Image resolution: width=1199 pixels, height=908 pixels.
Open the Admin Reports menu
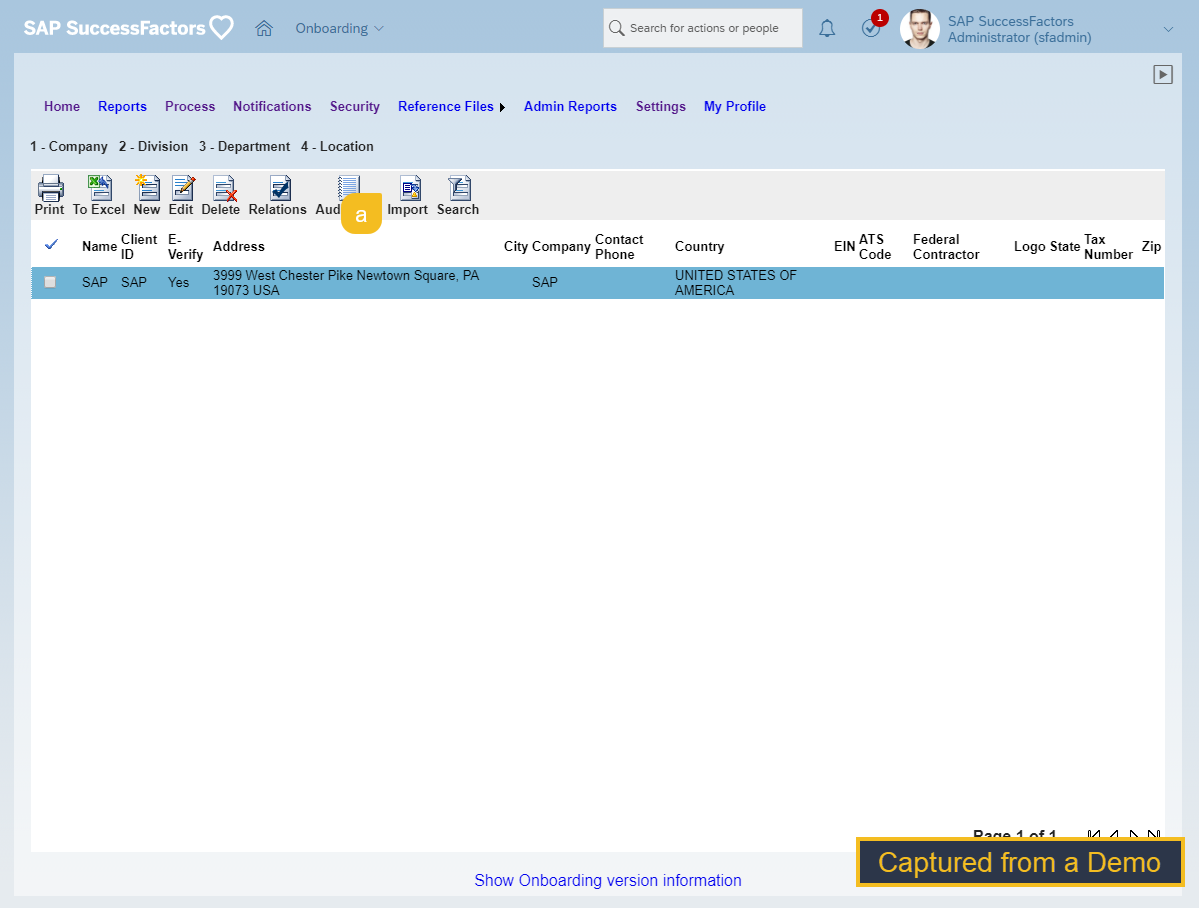click(x=570, y=106)
